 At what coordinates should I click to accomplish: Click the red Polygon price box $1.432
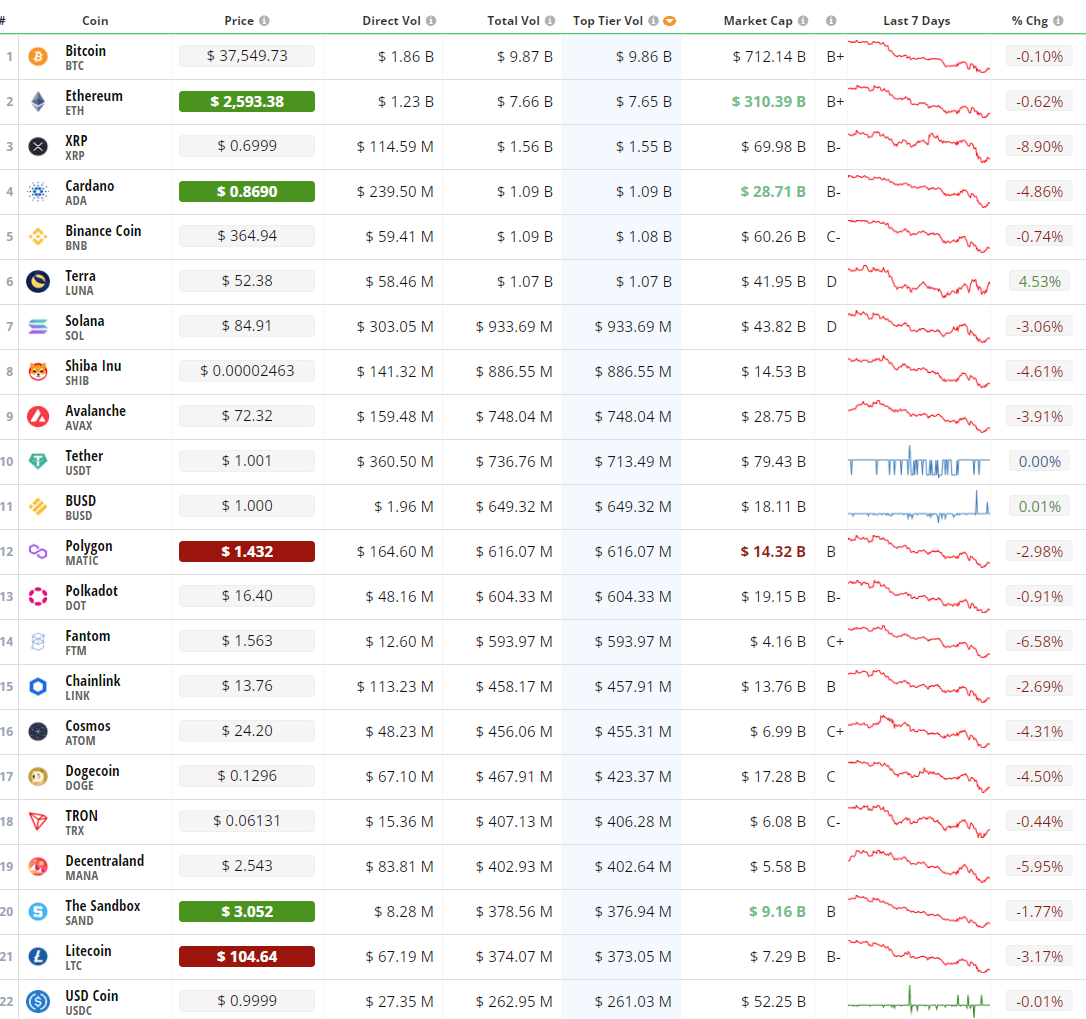247,552
